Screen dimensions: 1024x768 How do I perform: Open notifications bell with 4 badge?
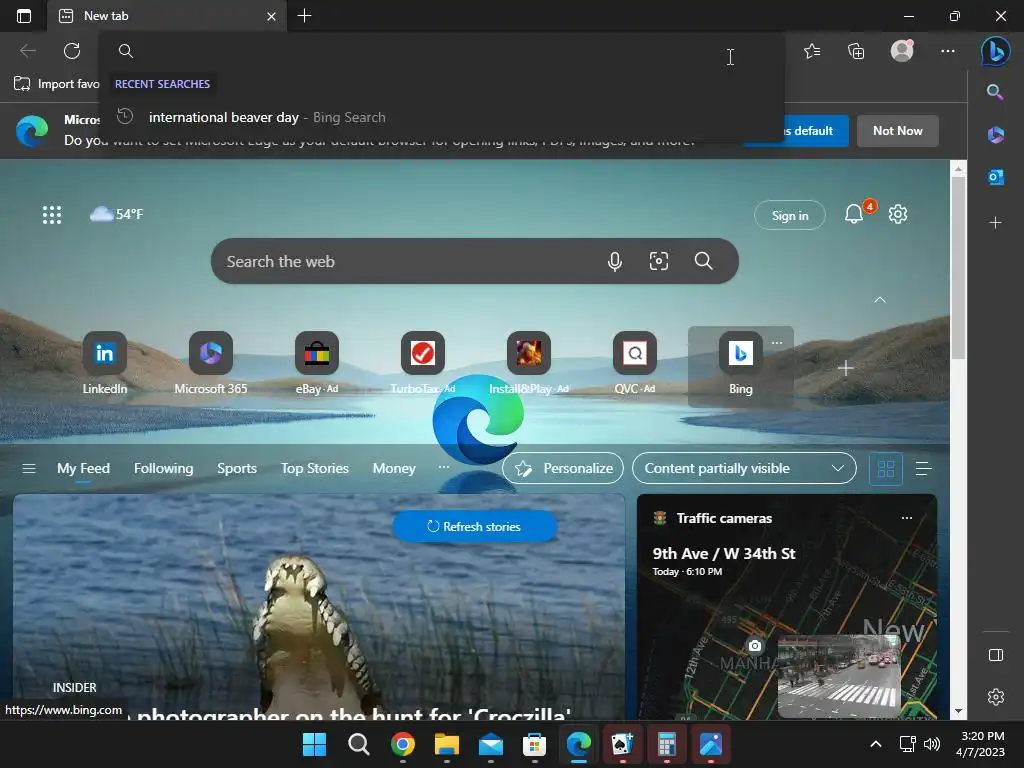[854, 214]
